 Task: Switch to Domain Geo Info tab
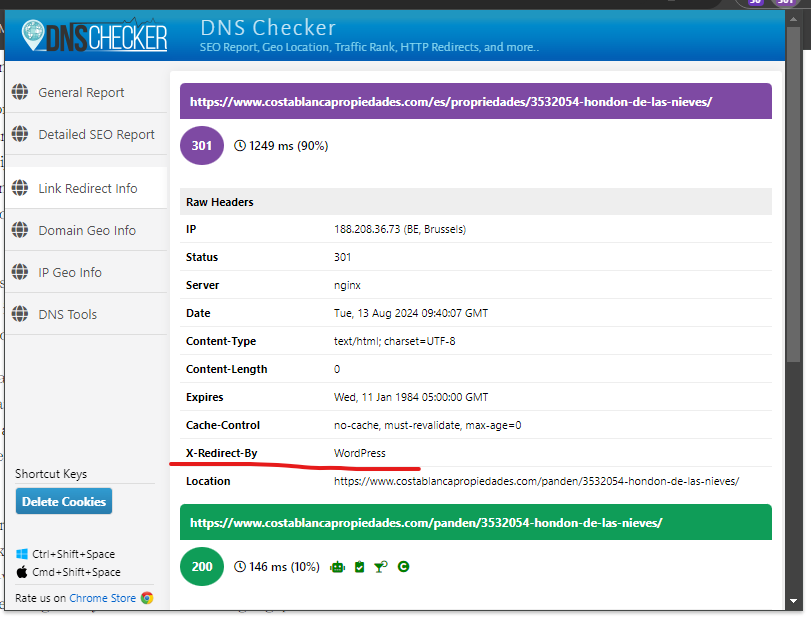pyautogui.click(x=87, y=230)
